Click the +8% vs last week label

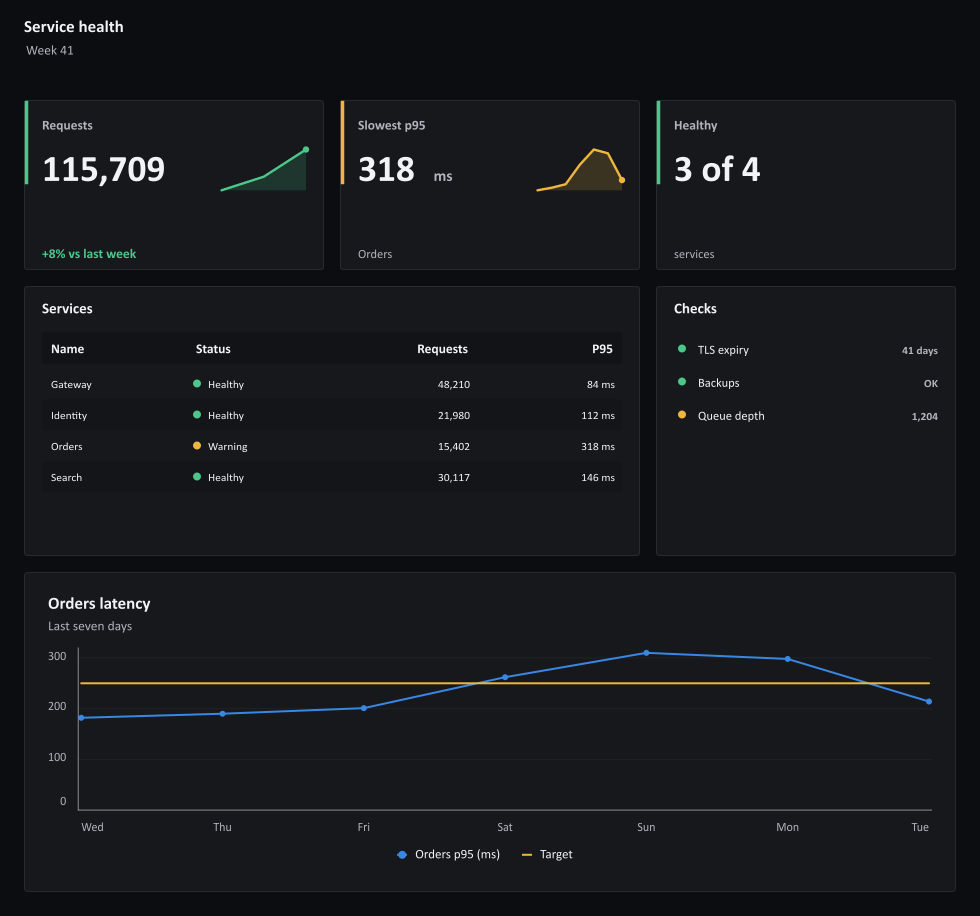tap(89, 254)
